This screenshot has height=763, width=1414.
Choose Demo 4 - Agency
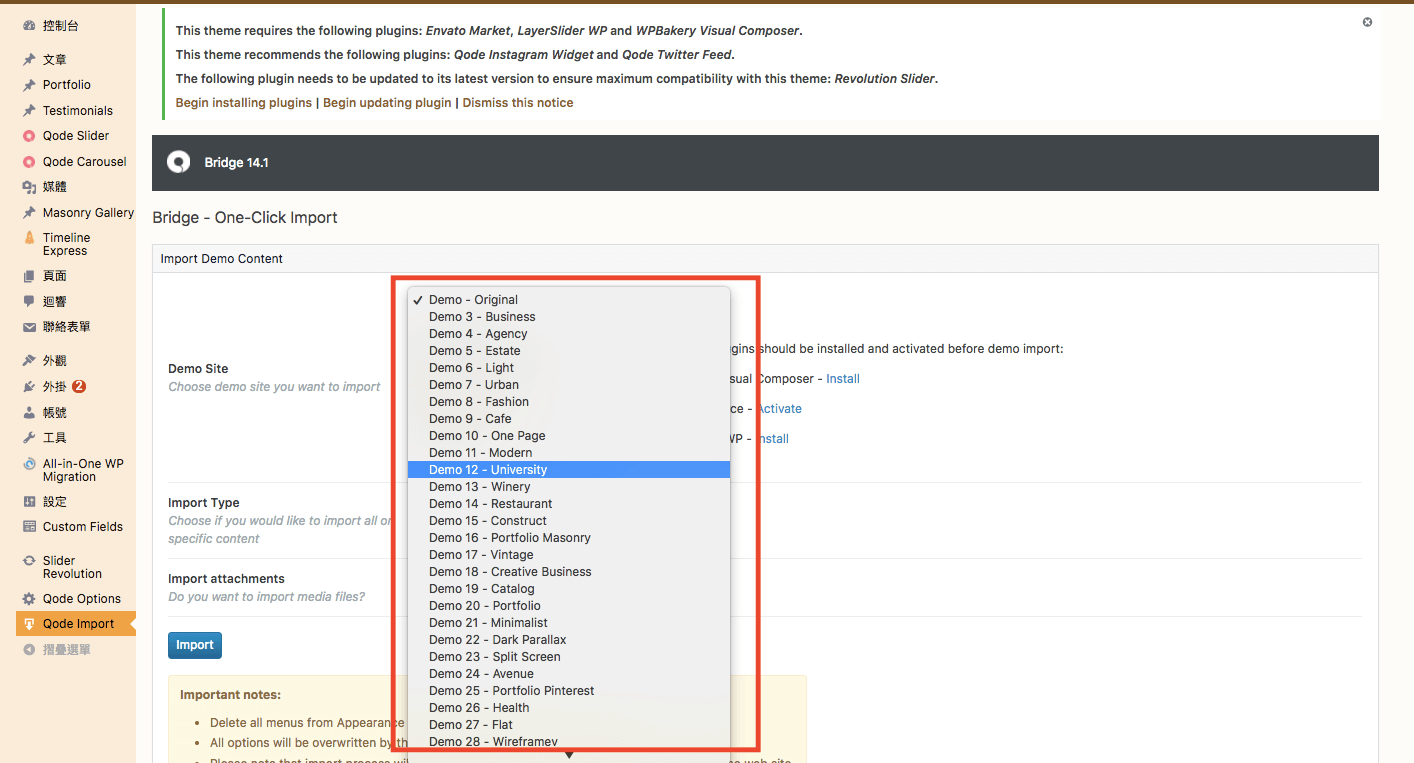tap(568, 334)
